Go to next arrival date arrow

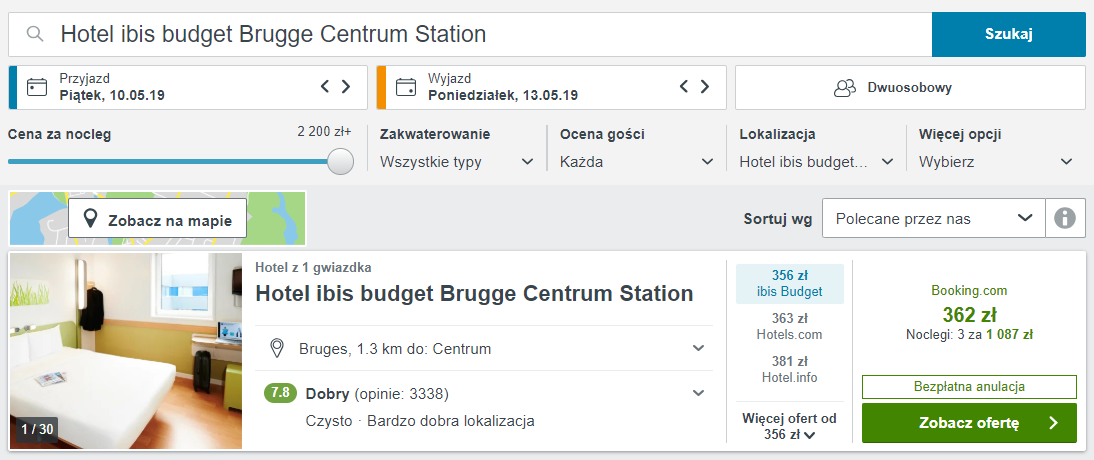[346, 87]
